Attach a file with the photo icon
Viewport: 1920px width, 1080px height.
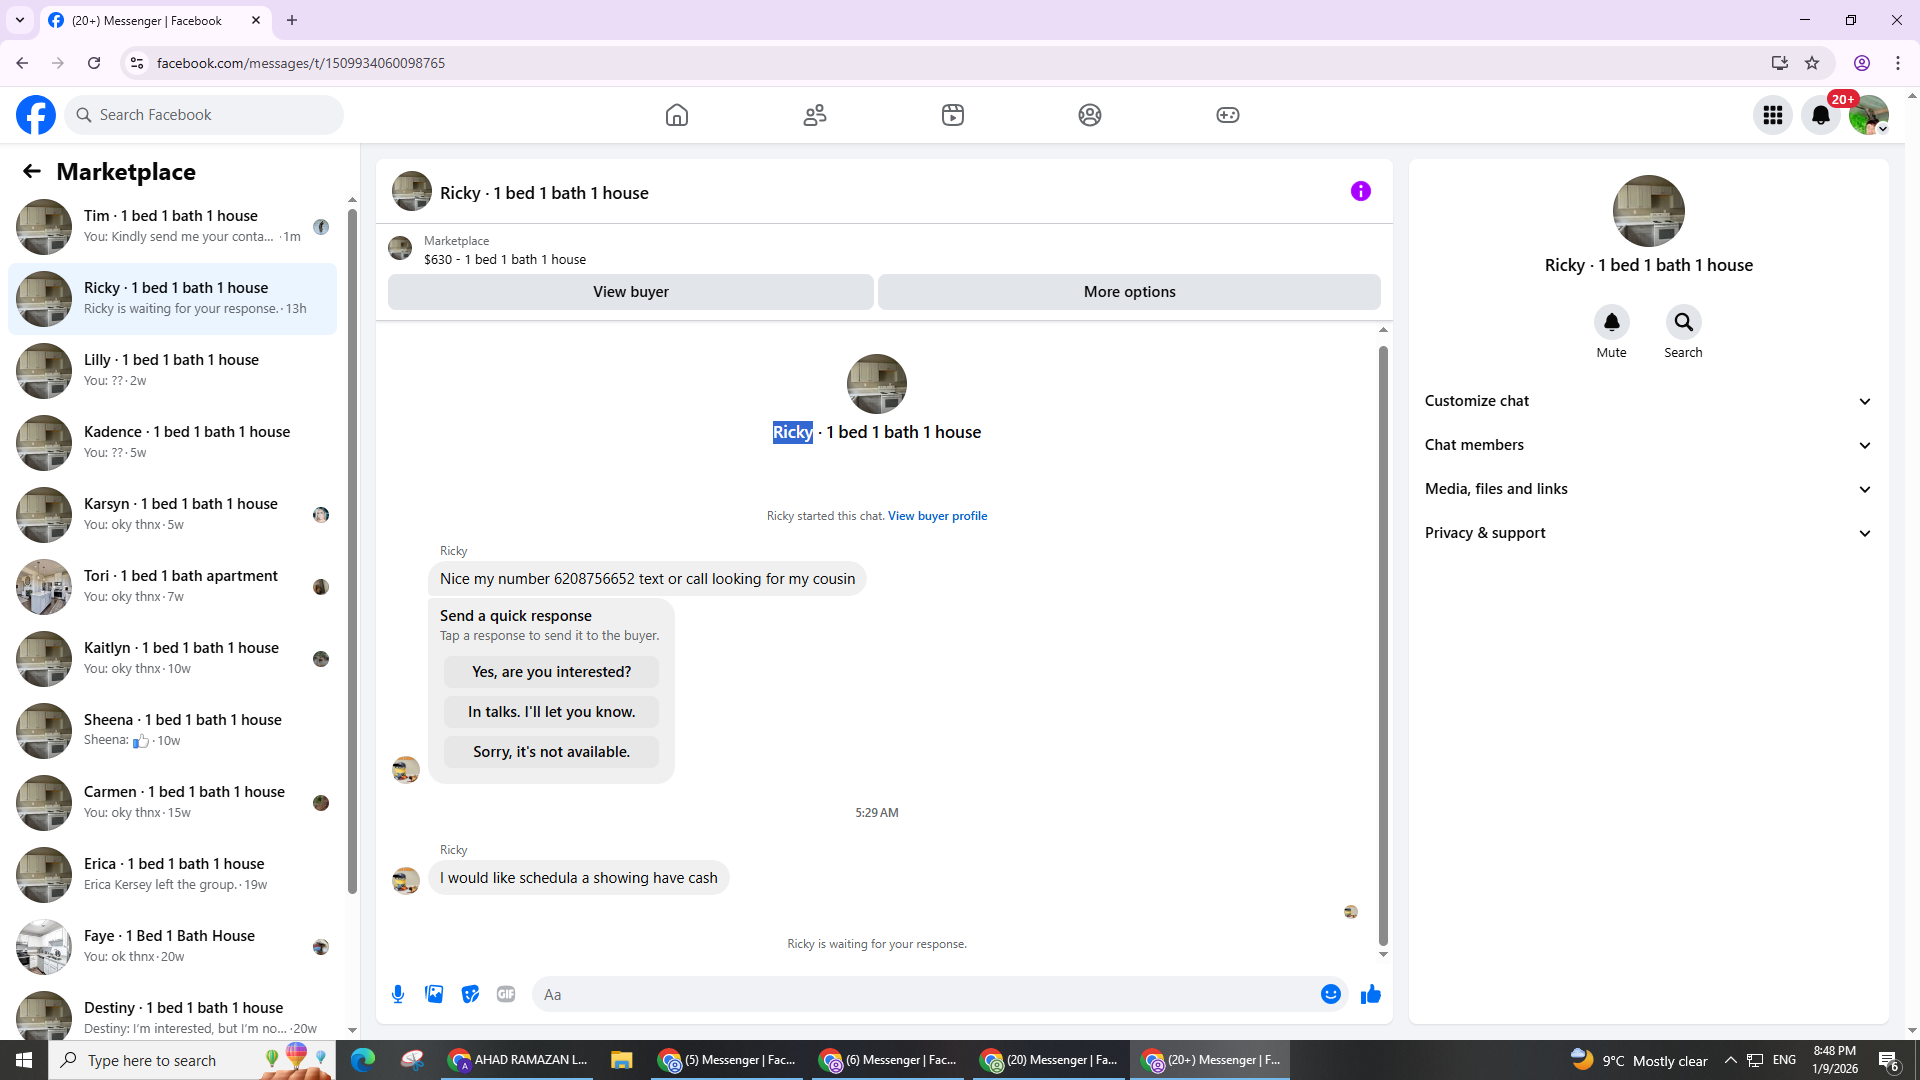(434, 994)
